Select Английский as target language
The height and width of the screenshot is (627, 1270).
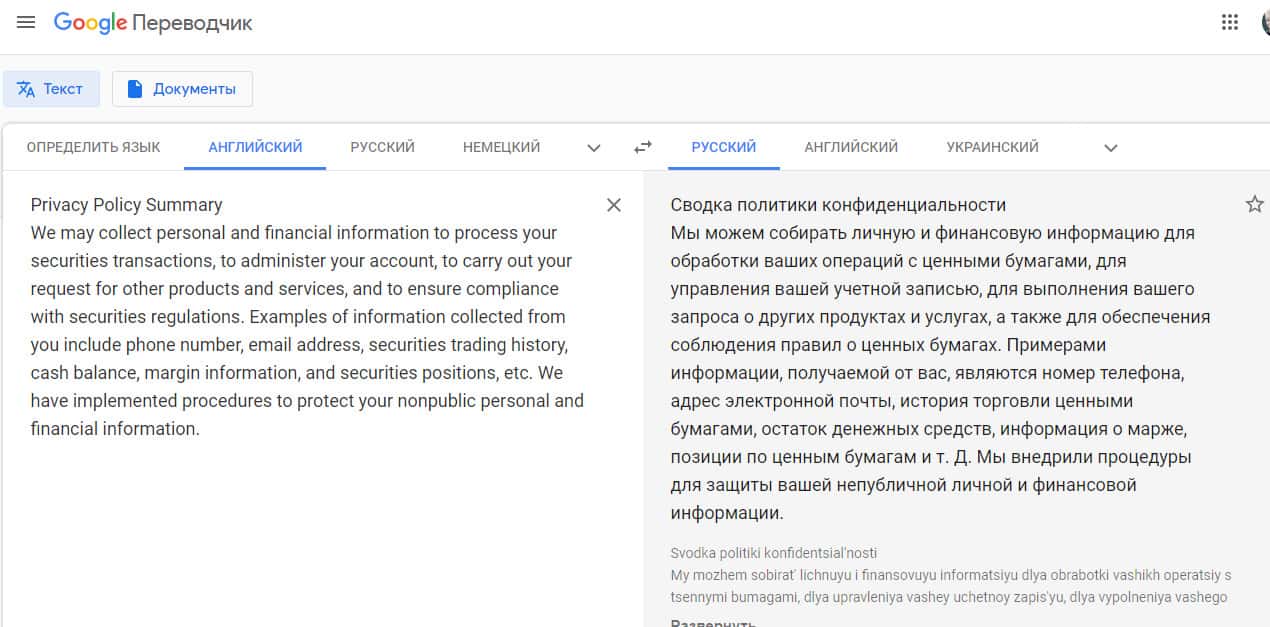pyautogui.click(x=851, y=147)
